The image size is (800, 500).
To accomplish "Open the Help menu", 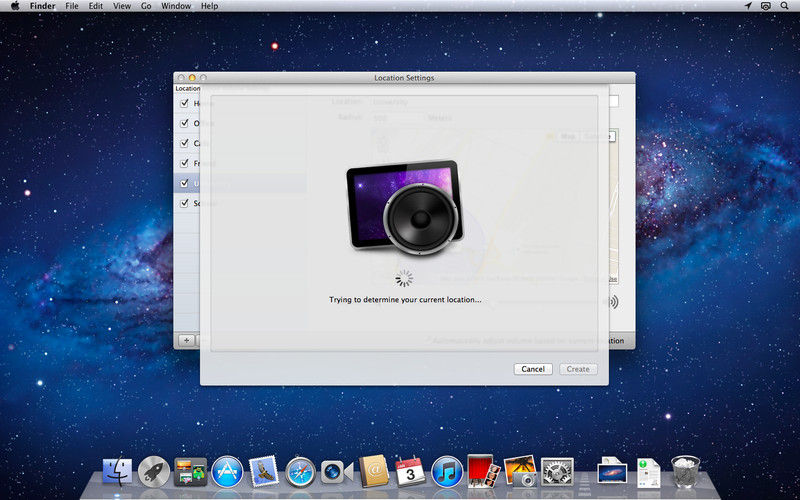I will tap(209, 6).
